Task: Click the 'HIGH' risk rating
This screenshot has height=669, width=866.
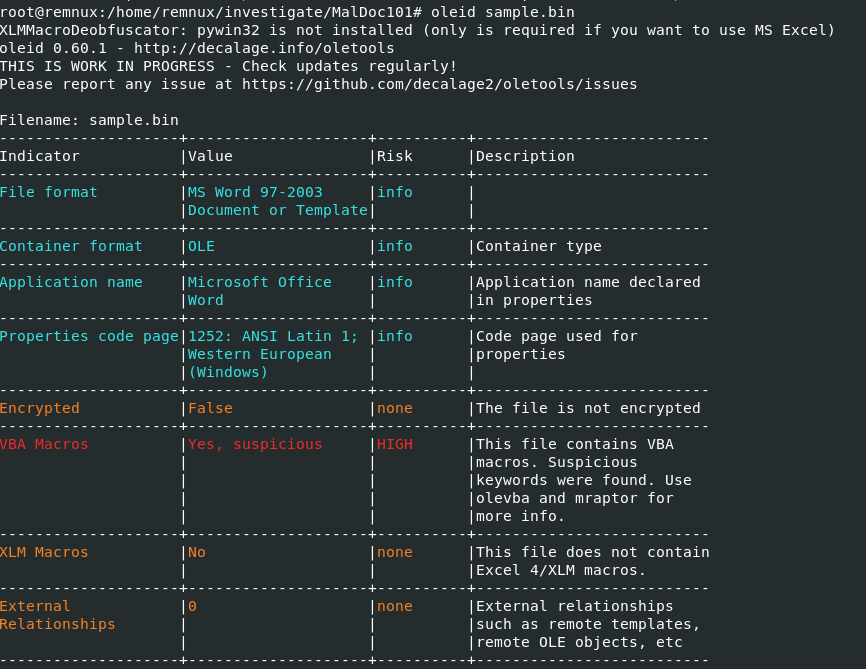Action: [x=394, y=444]
